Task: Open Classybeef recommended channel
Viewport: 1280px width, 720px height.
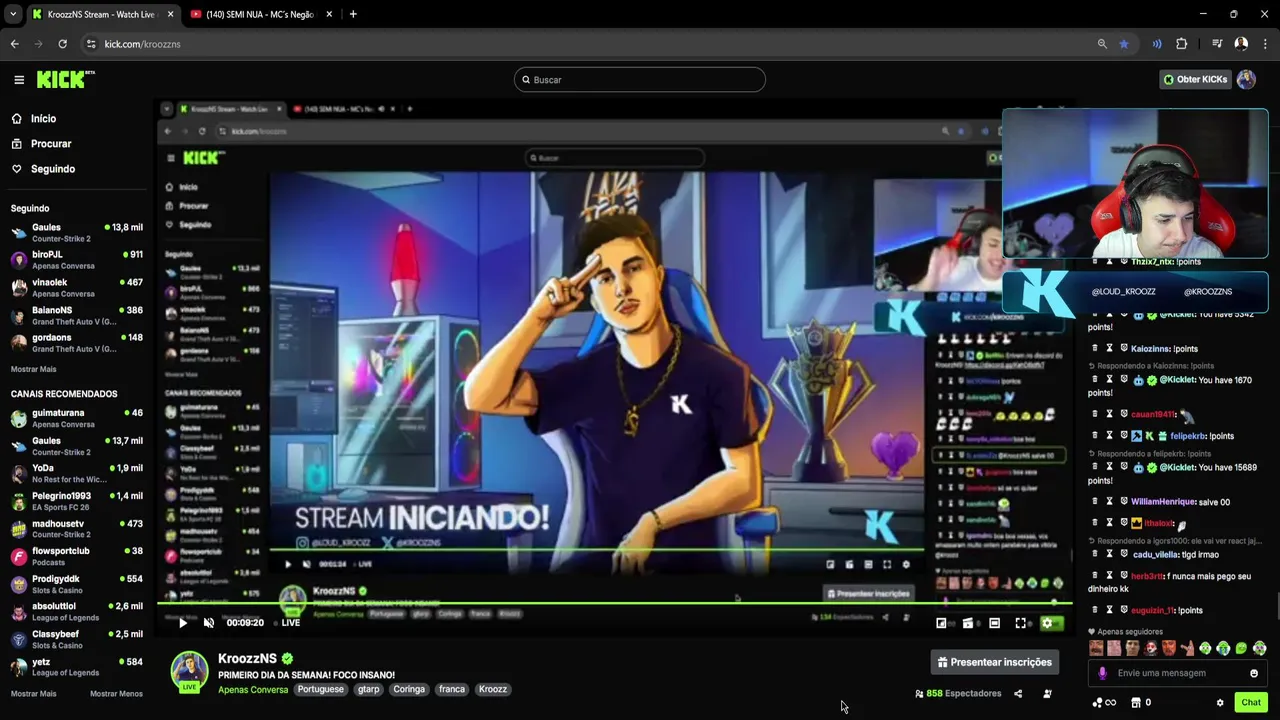Action: pos(76,639)
